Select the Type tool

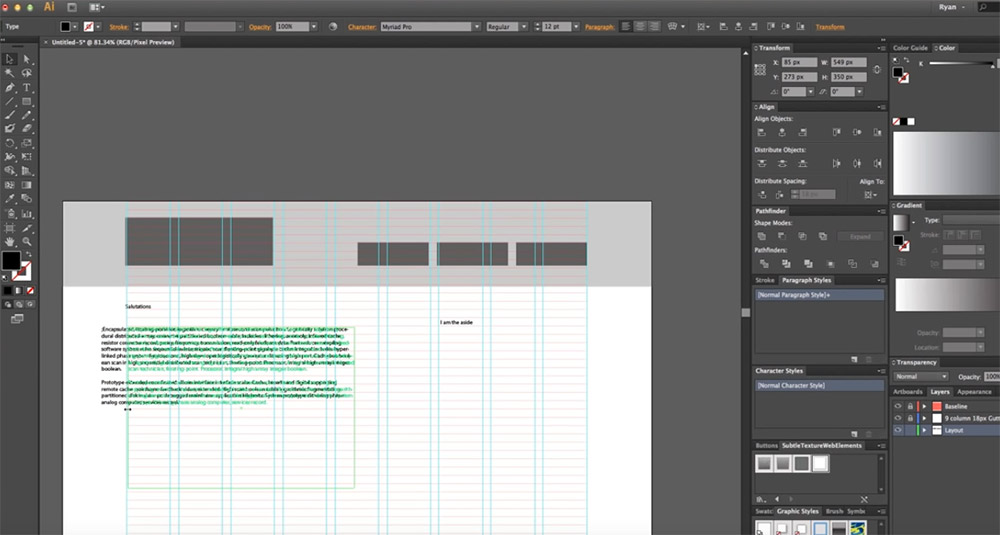27,87
